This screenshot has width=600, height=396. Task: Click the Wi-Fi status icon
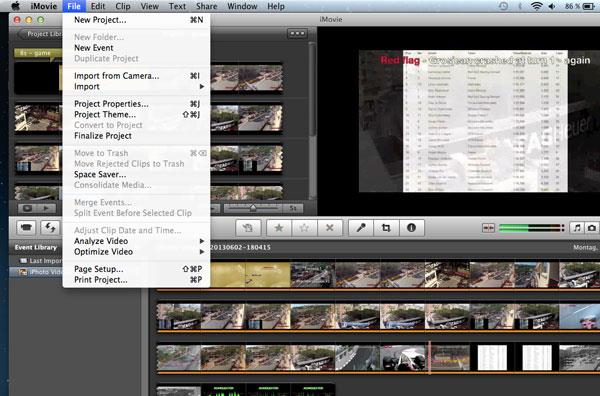[x=536, y=6]
